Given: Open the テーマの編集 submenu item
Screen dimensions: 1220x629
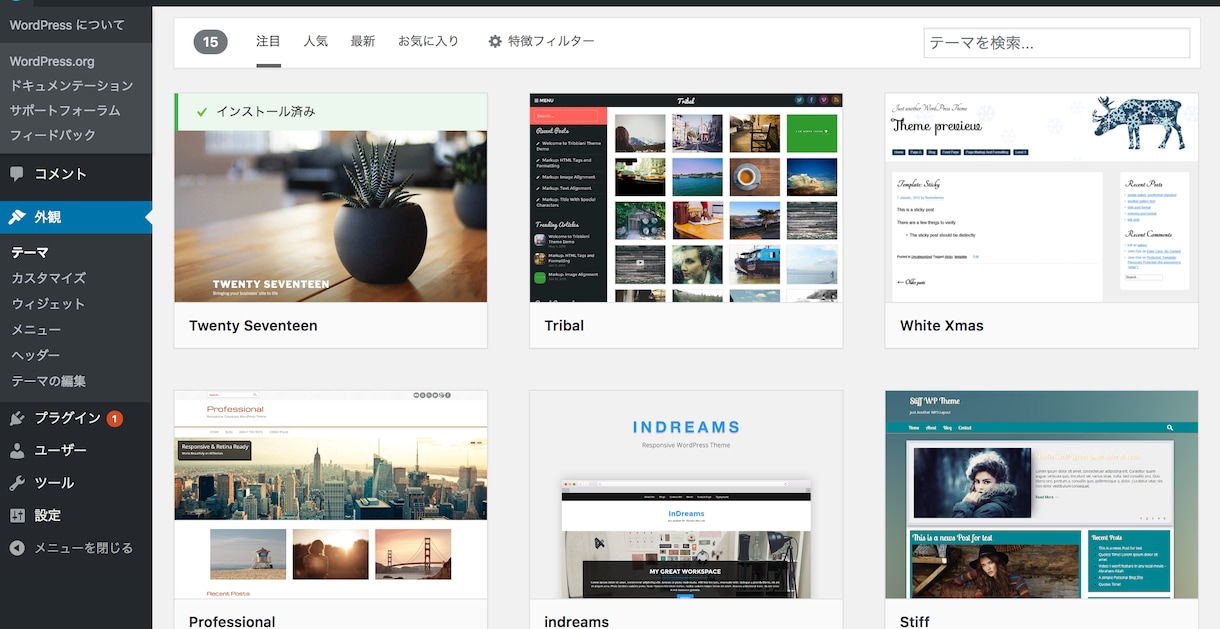Looking at the screenshot, I should [x=48, y=381].
